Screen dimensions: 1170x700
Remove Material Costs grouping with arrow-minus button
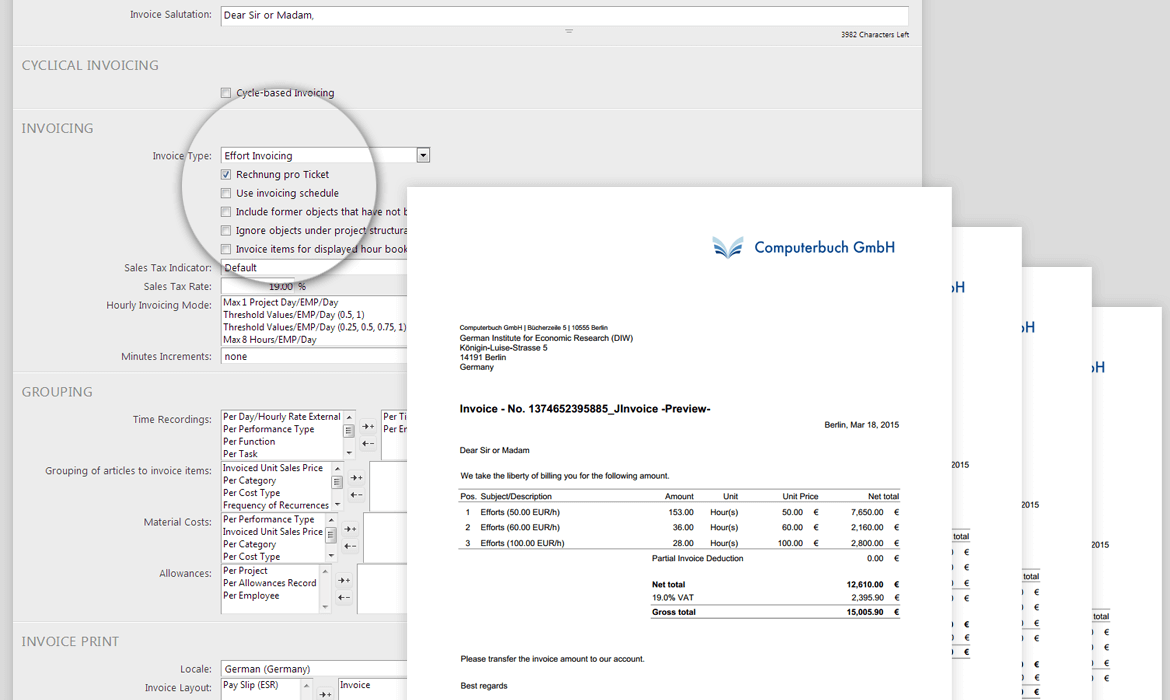point(350,546)
